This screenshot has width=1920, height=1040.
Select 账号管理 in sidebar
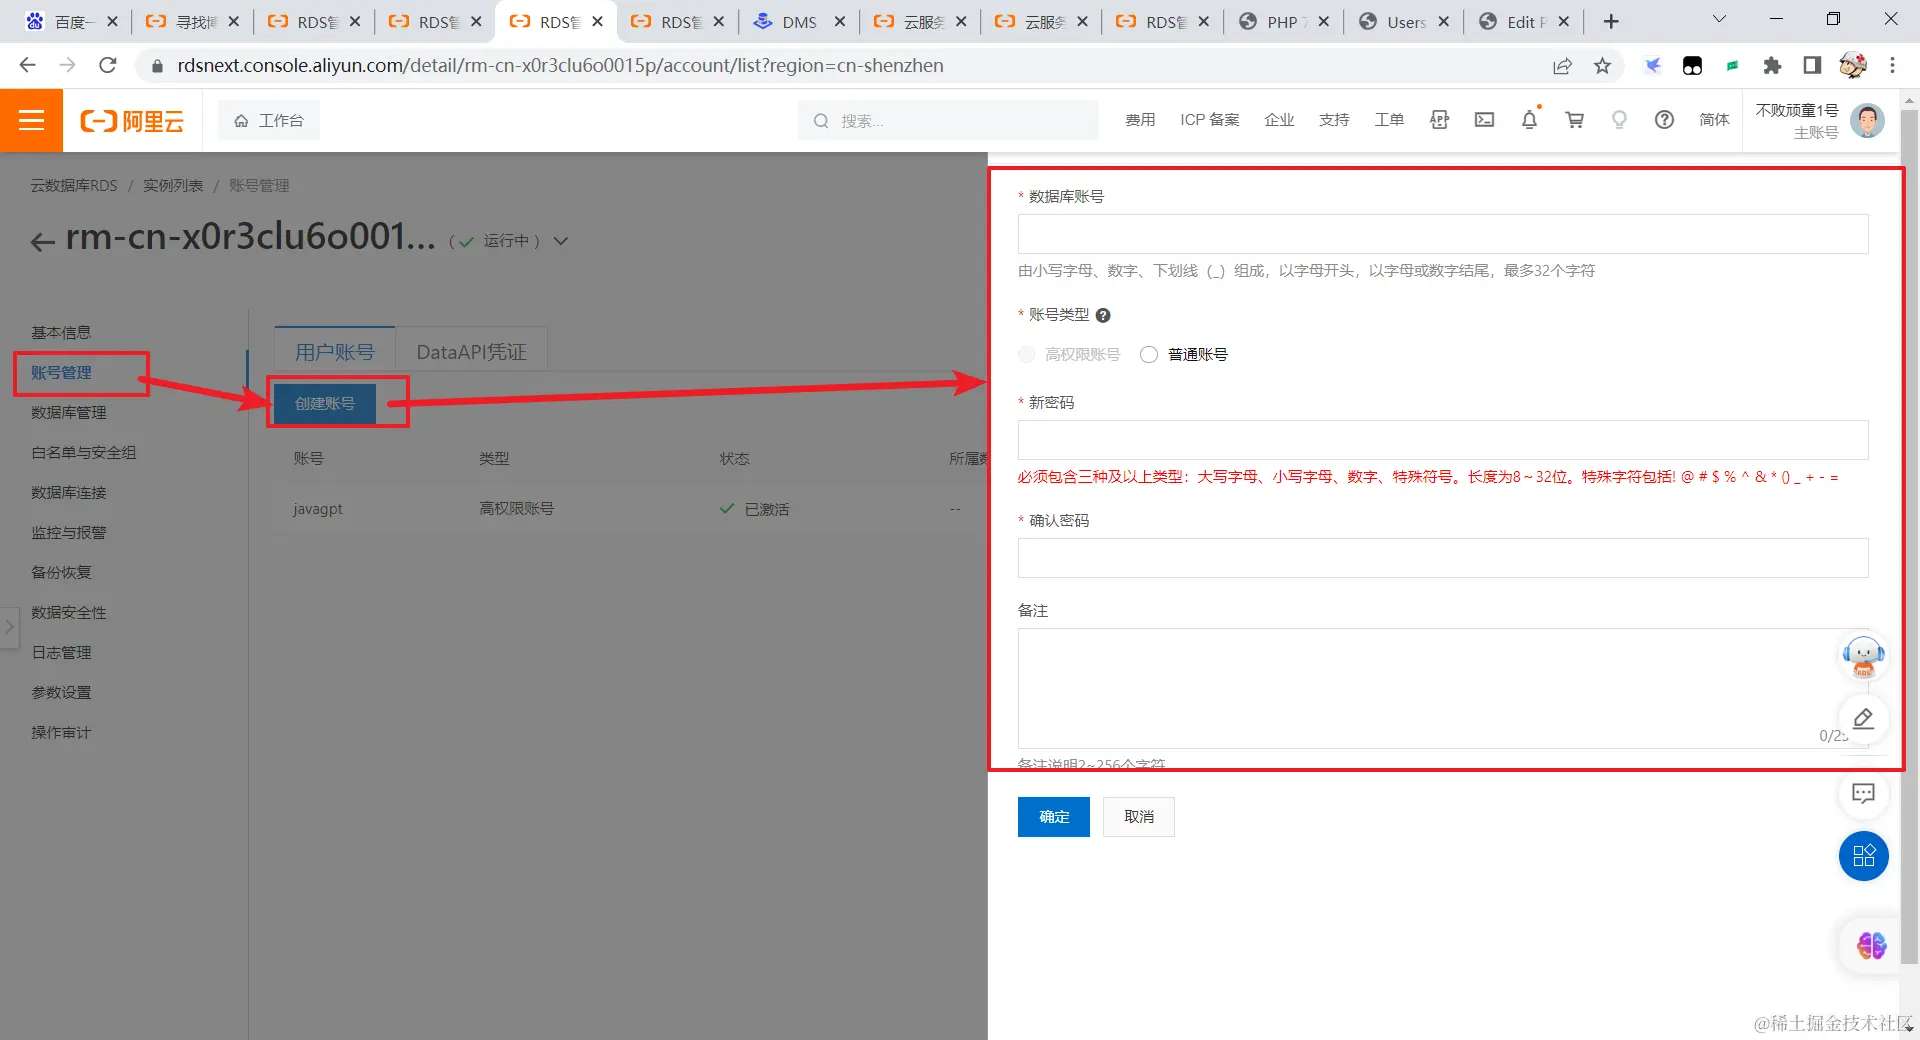click(61, 373)
